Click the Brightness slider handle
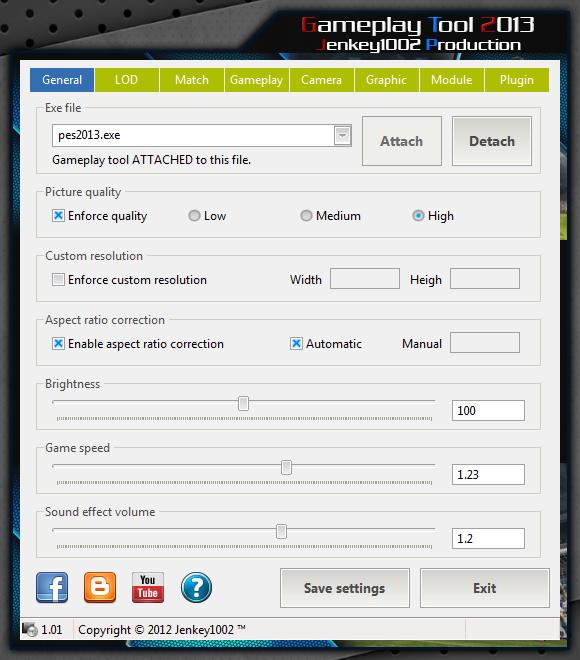The height and width of the screenshot is (660, 580). coord(243,403)
